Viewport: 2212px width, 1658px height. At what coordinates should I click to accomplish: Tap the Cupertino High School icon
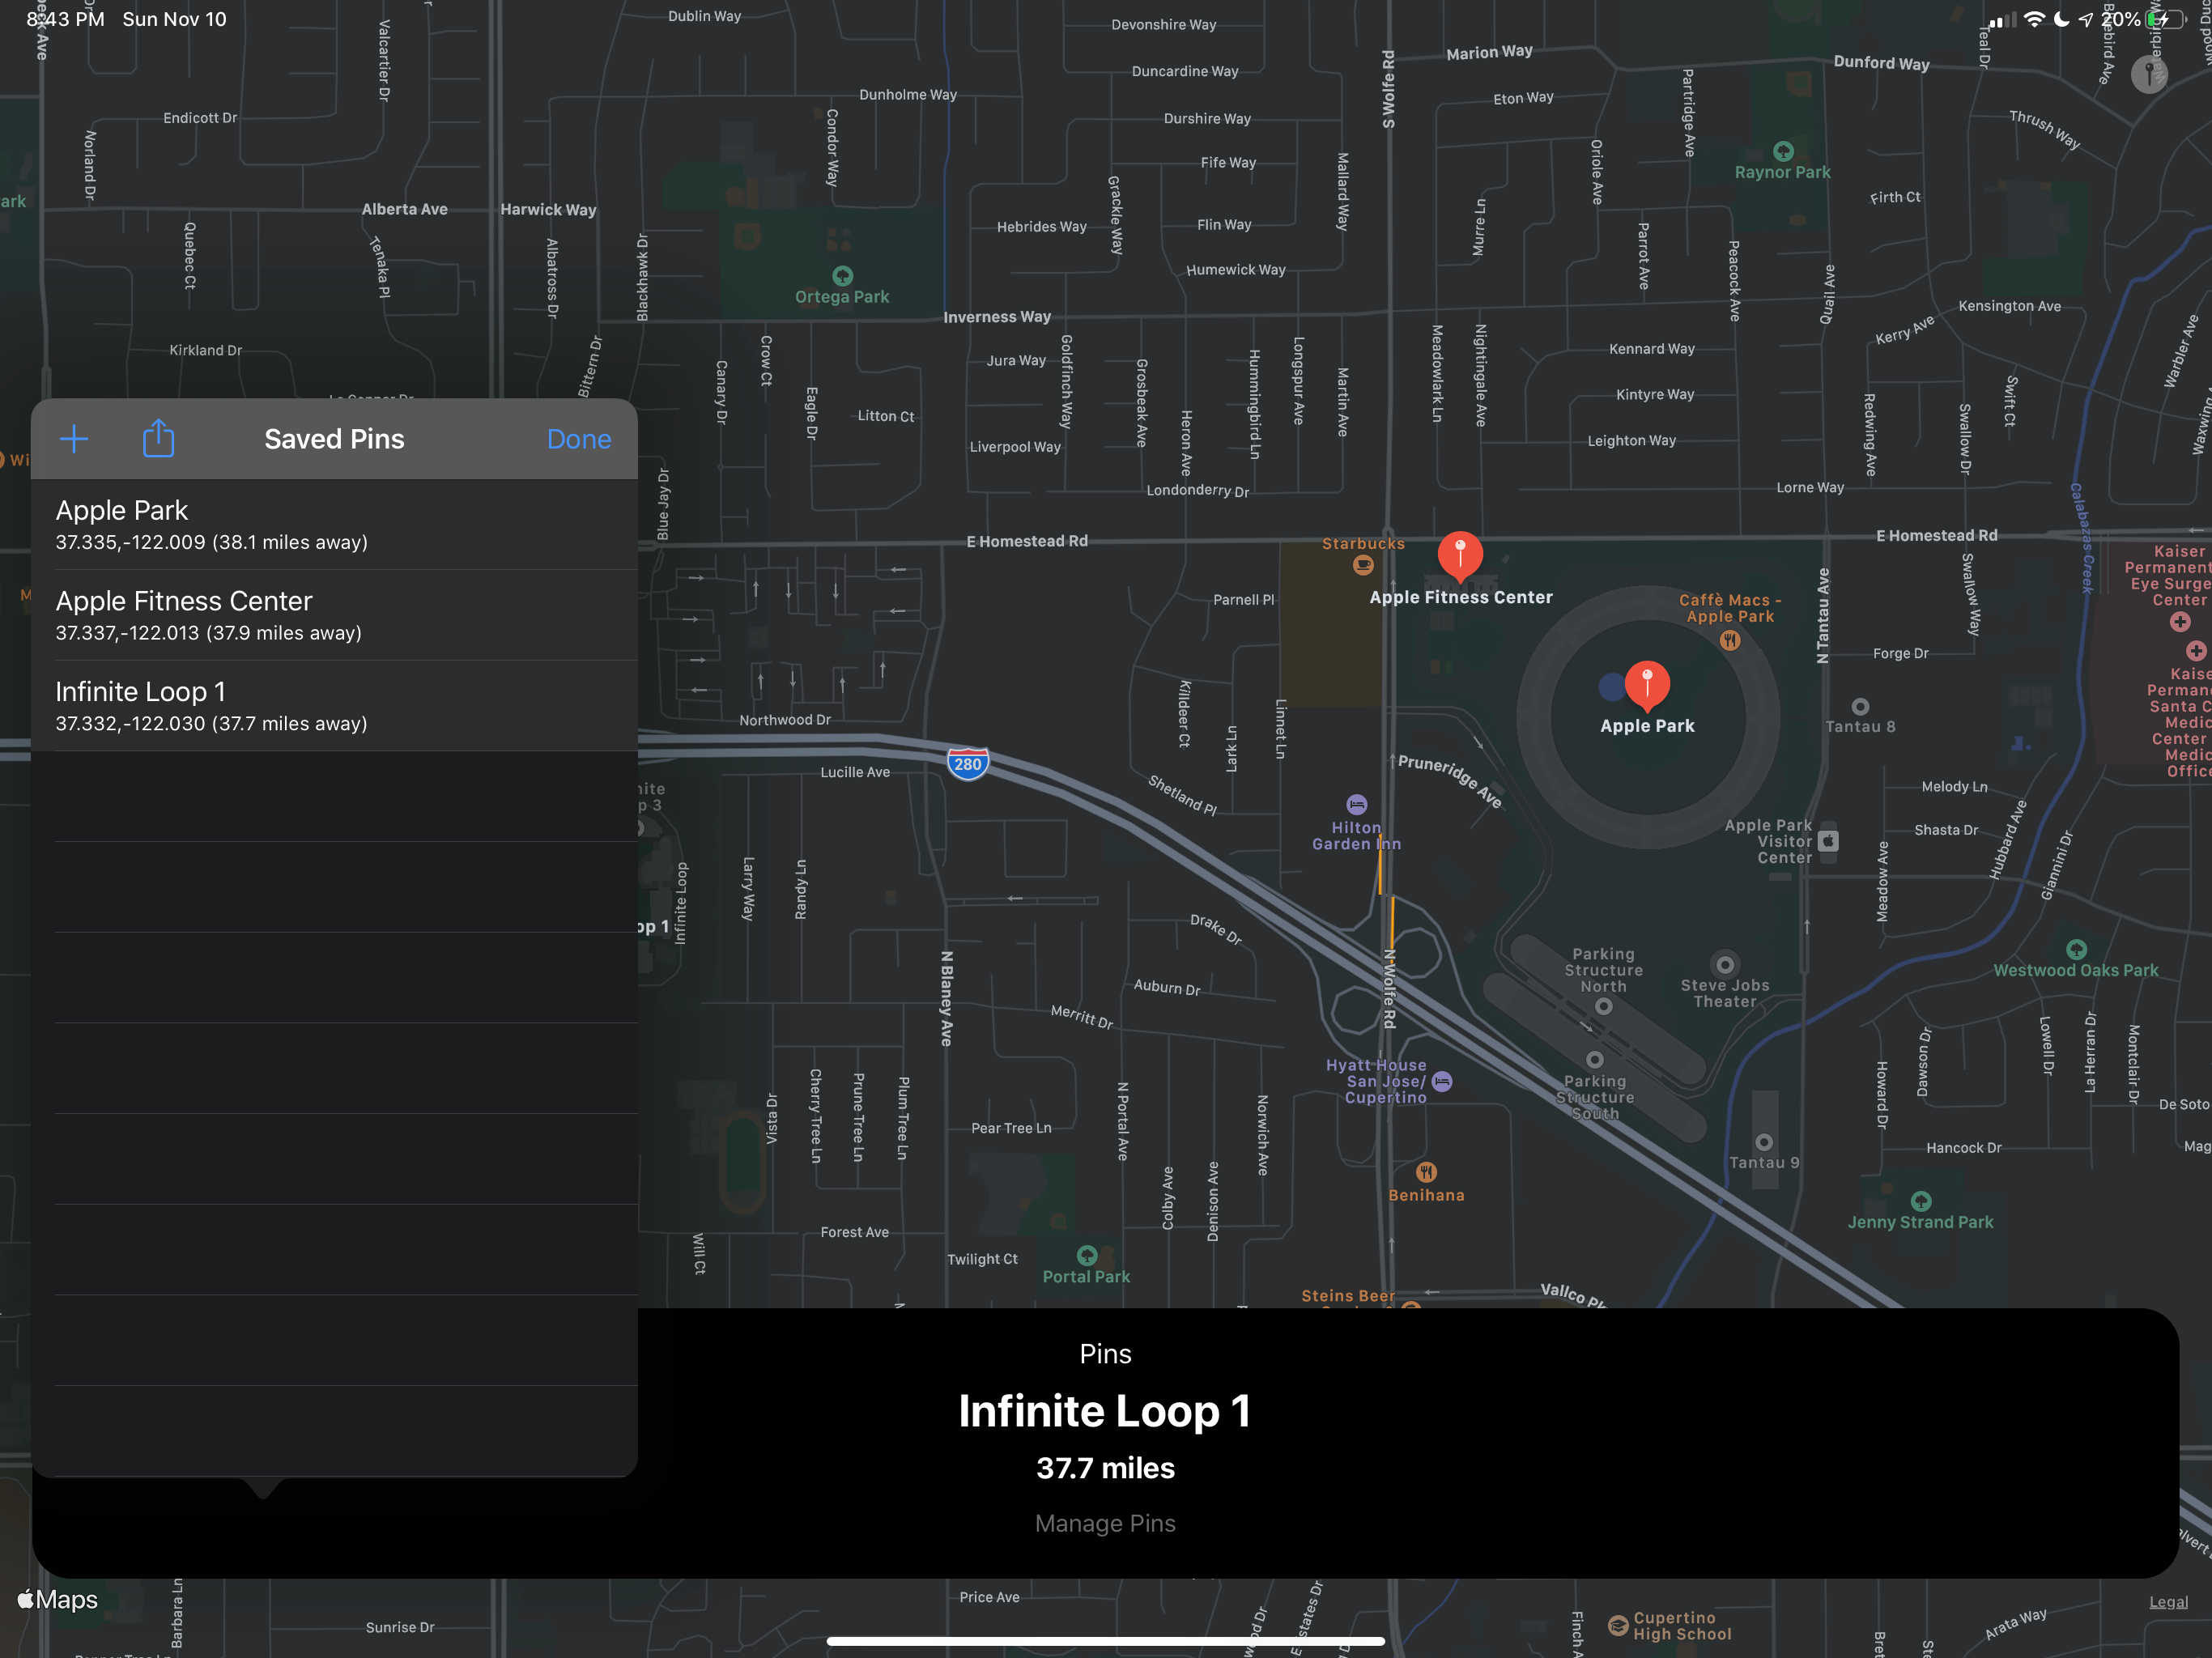1618,1625
